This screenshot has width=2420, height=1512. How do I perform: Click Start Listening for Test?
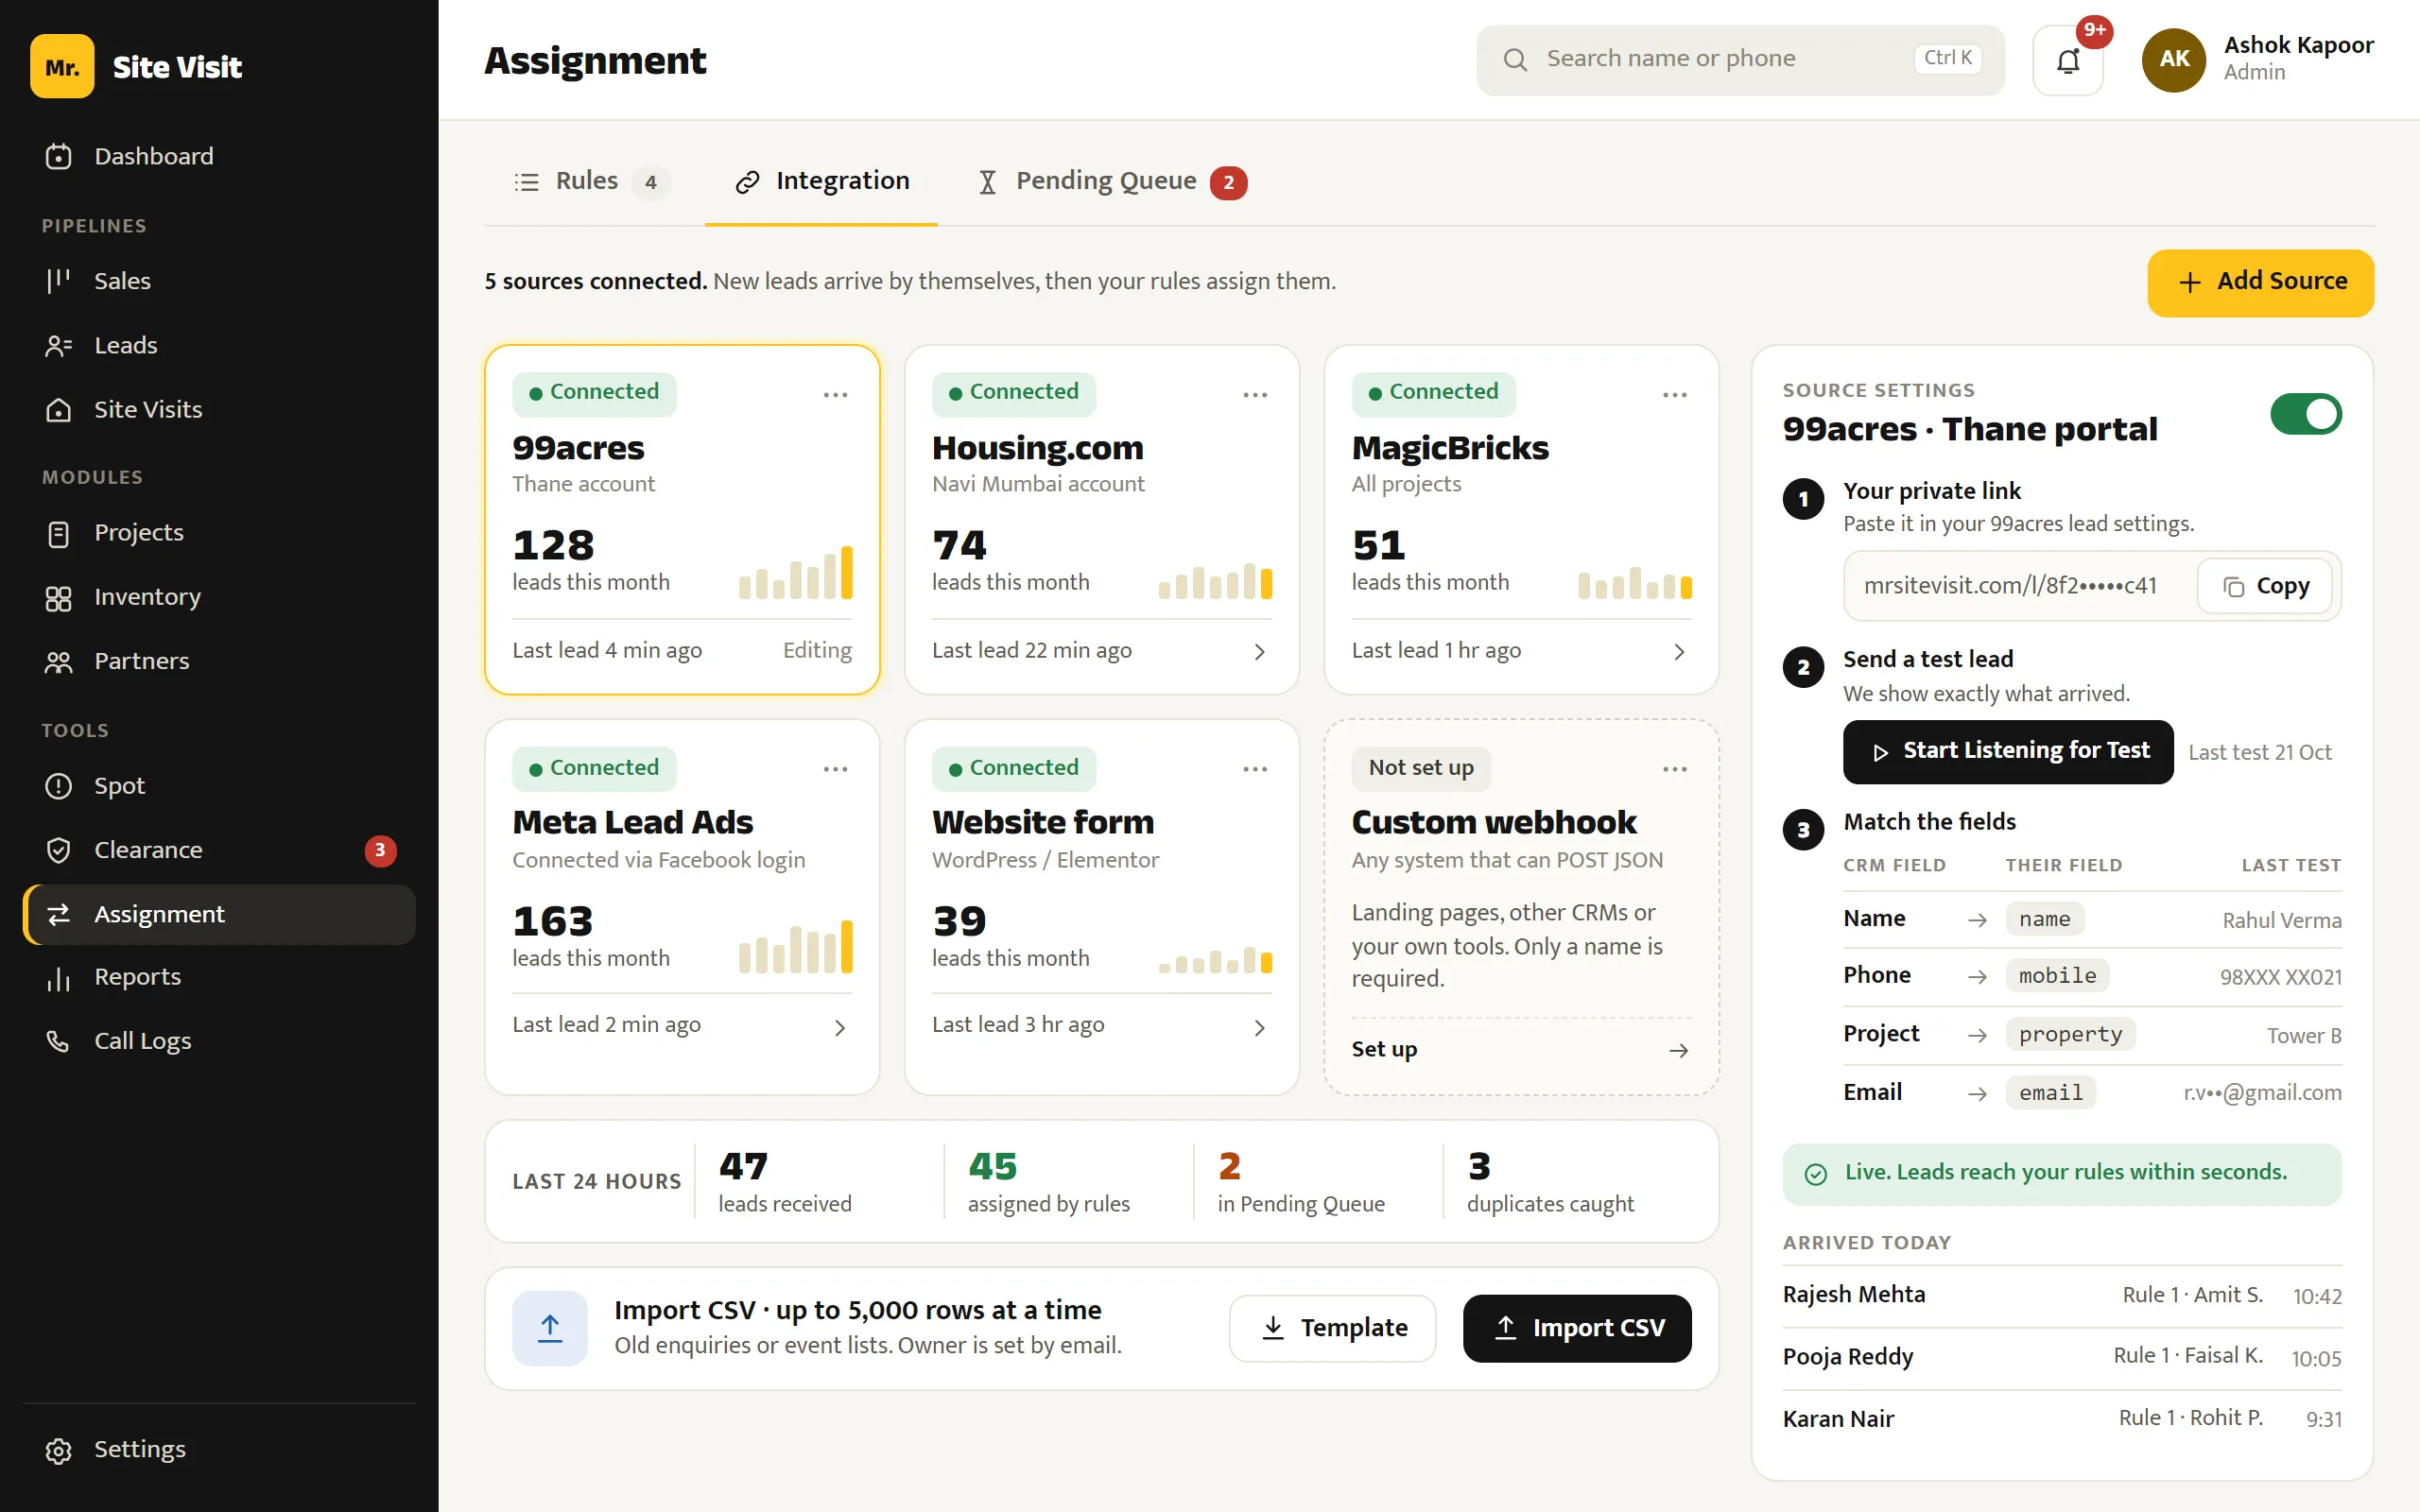click(x=2008, y=751)
